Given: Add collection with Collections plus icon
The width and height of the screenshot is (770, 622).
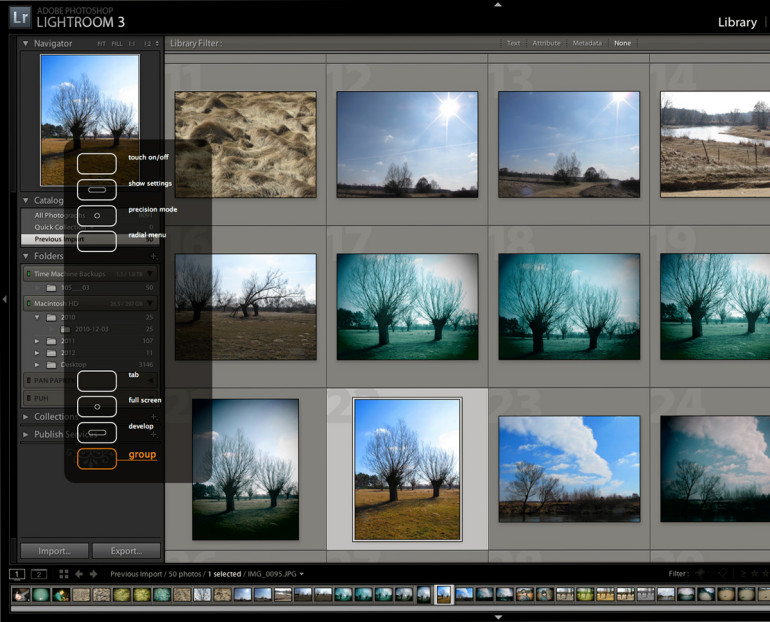Looking at the screenshot, I should [x=154, y=417].
